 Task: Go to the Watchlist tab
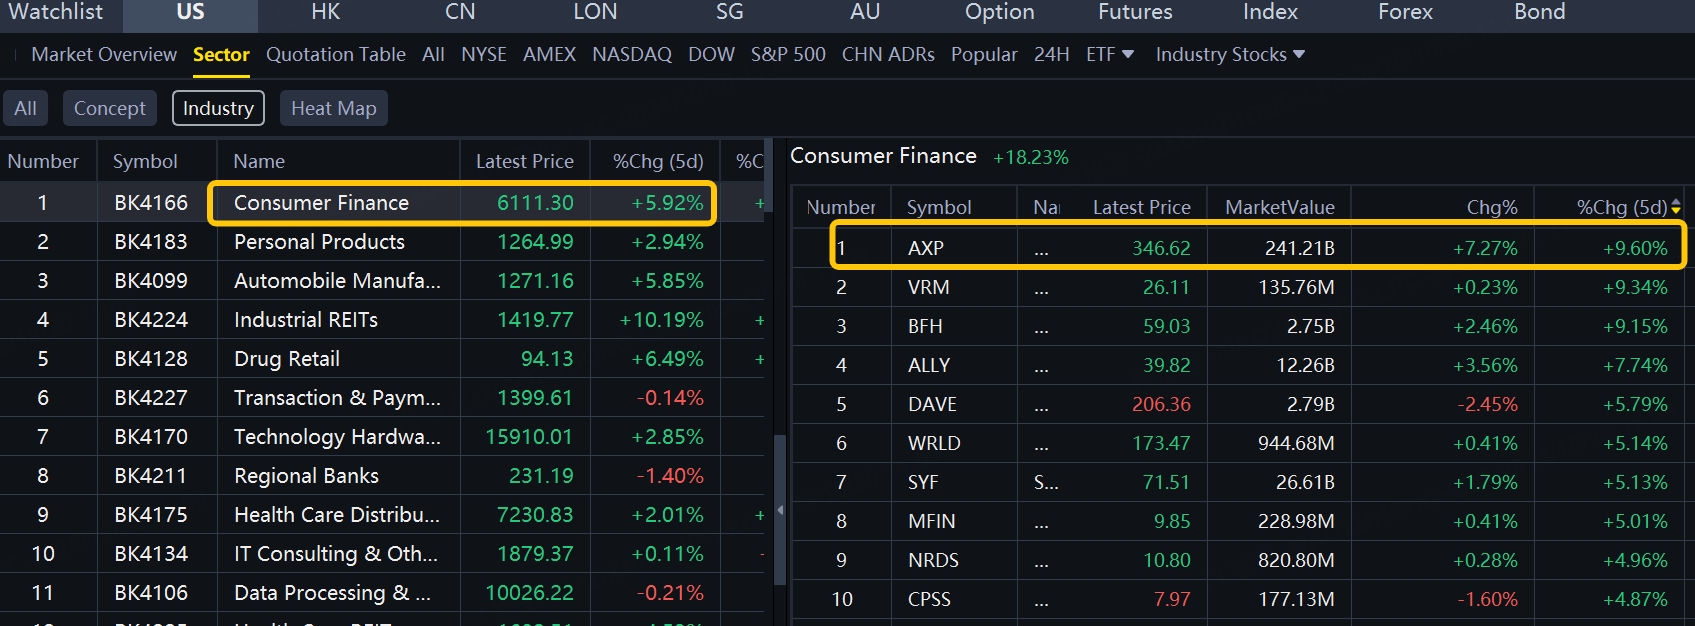pos(56,12)
